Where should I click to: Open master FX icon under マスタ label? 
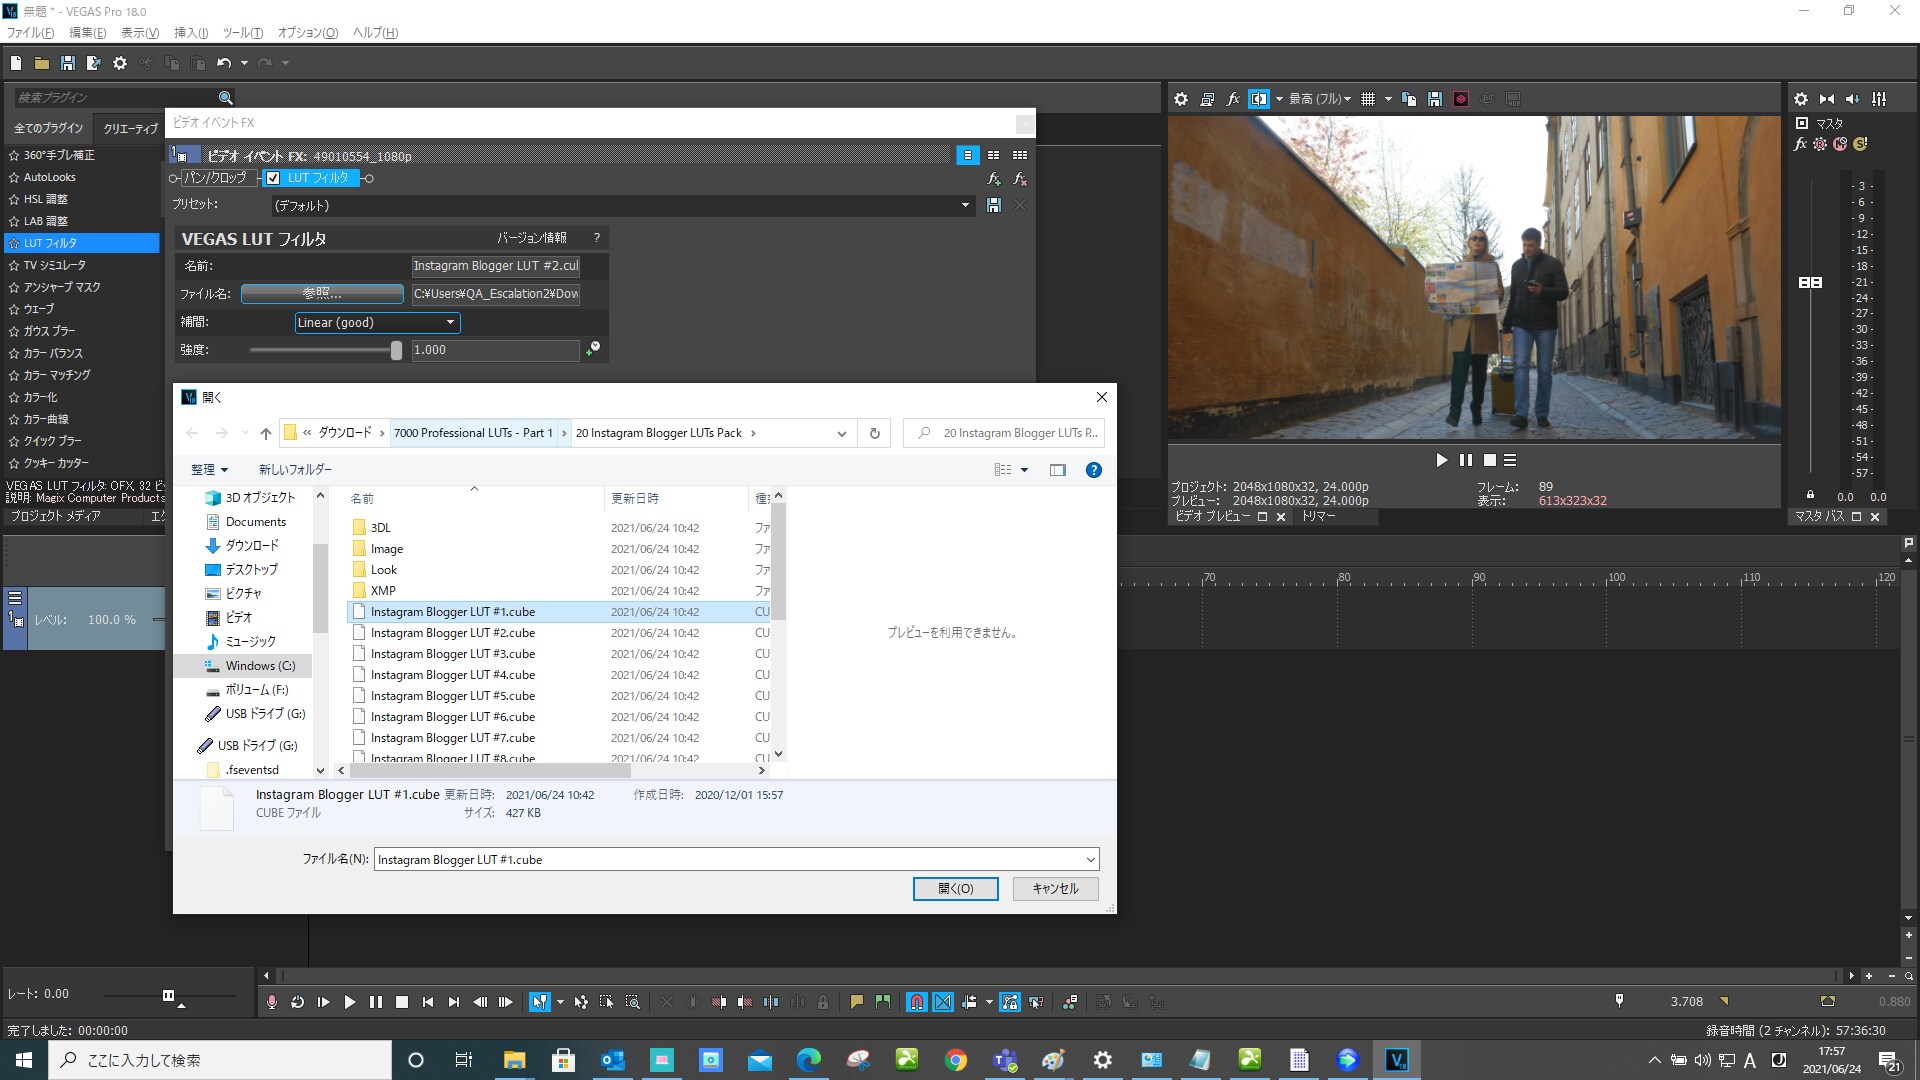pyautogui.click(x=1801, y=144)
